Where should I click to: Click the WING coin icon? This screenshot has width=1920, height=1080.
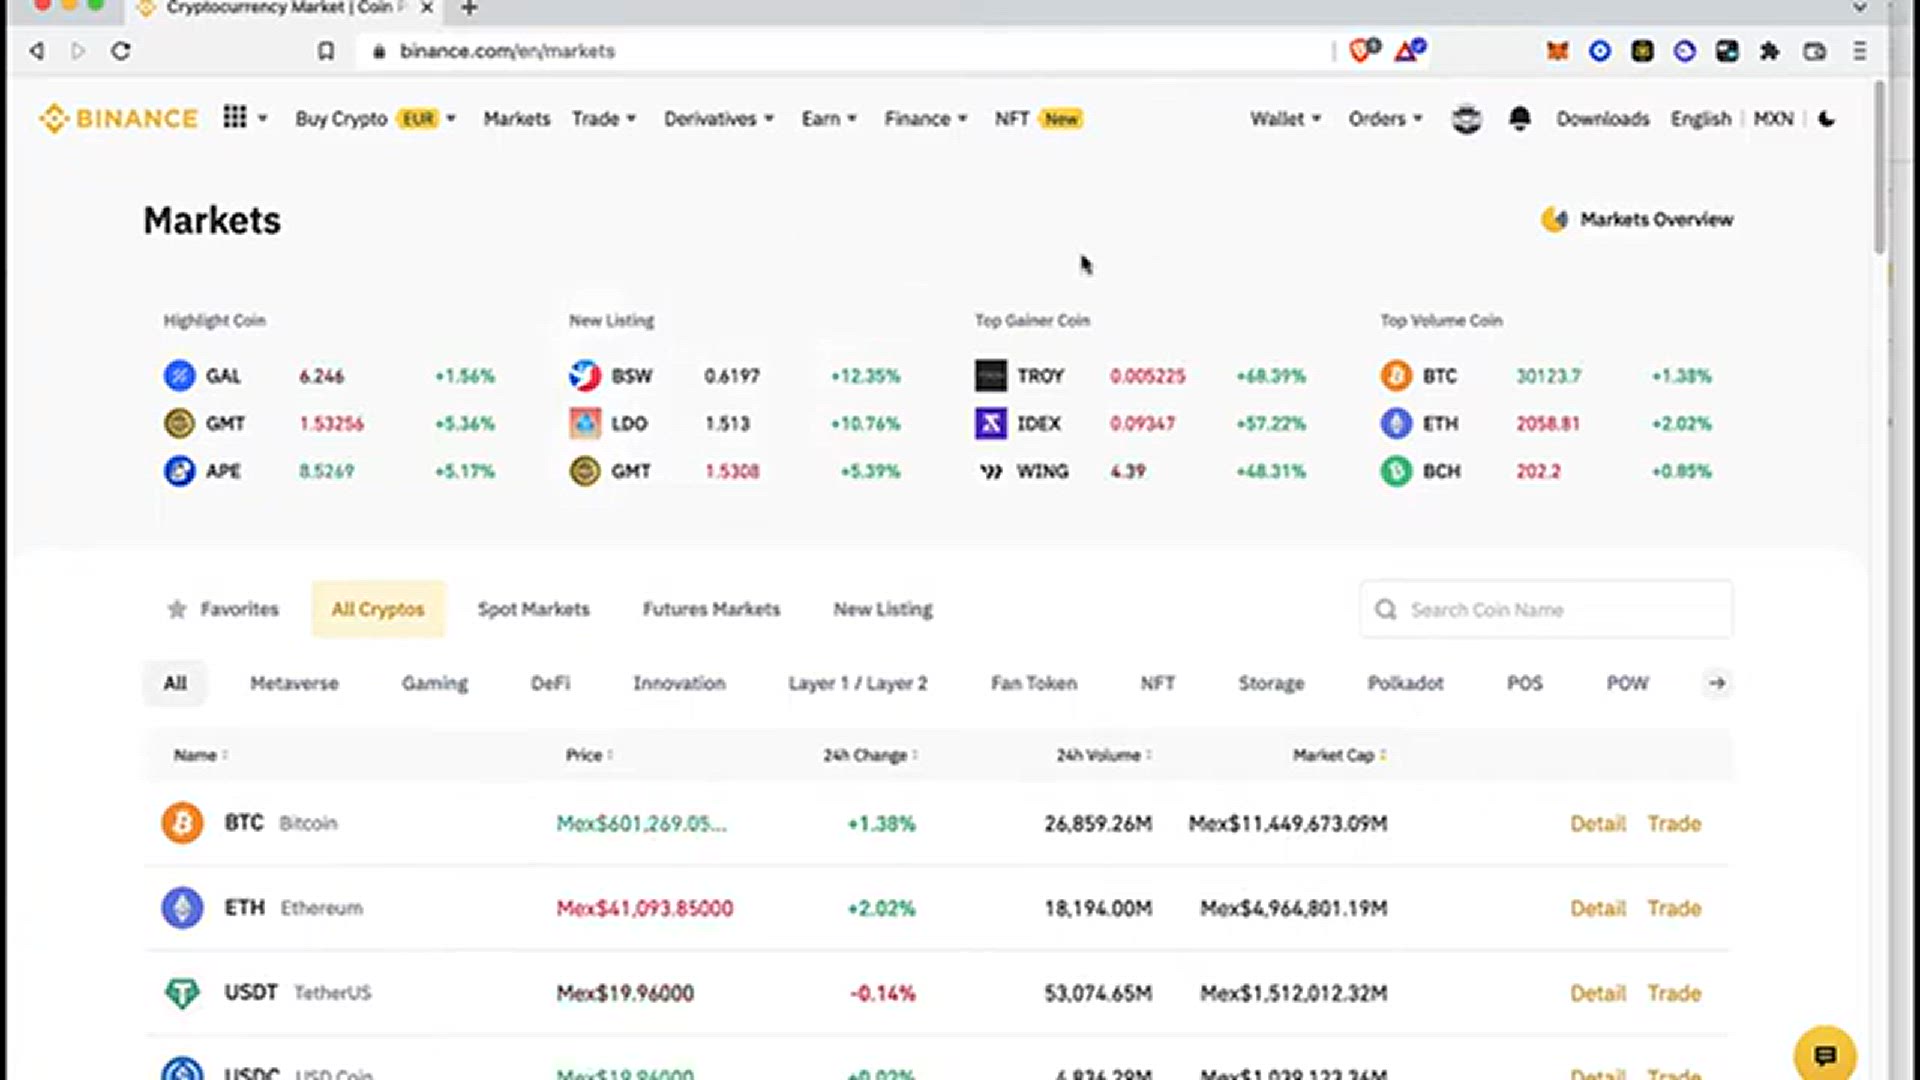[991, 471]
